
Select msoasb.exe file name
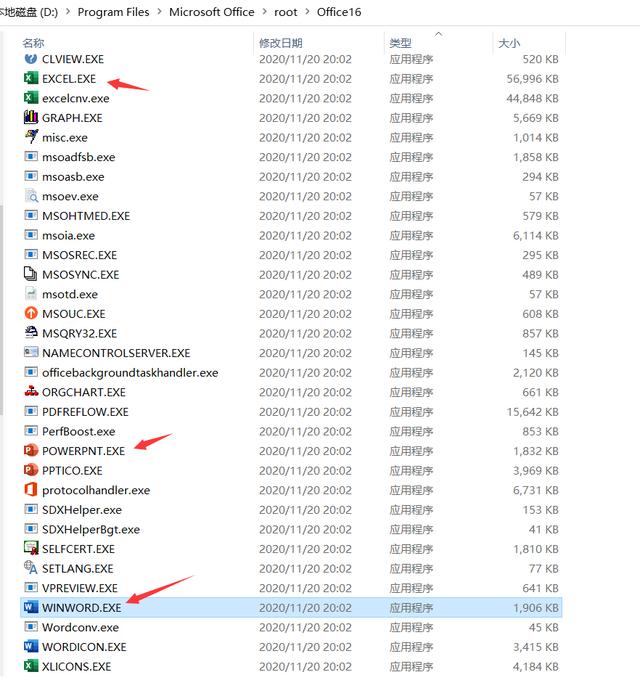click(x=73, y=177)
